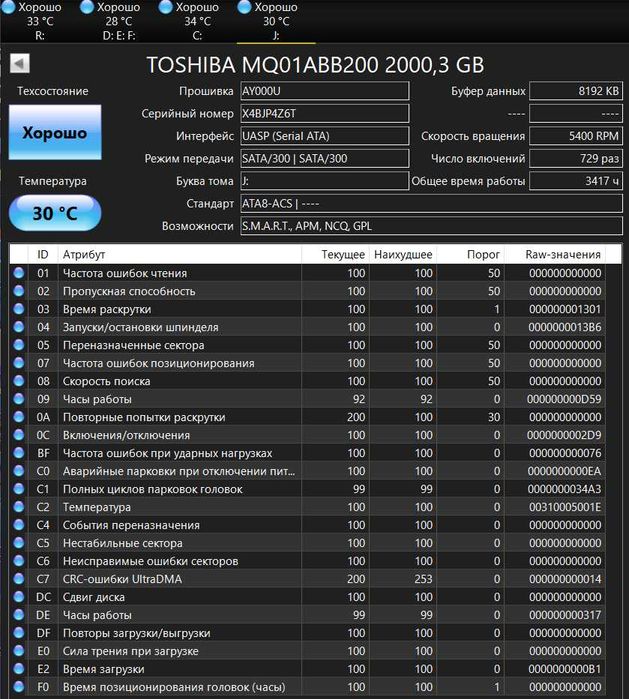Click the ID column header
The height and width of the screenshot is (699, 629).
(43, 255)
